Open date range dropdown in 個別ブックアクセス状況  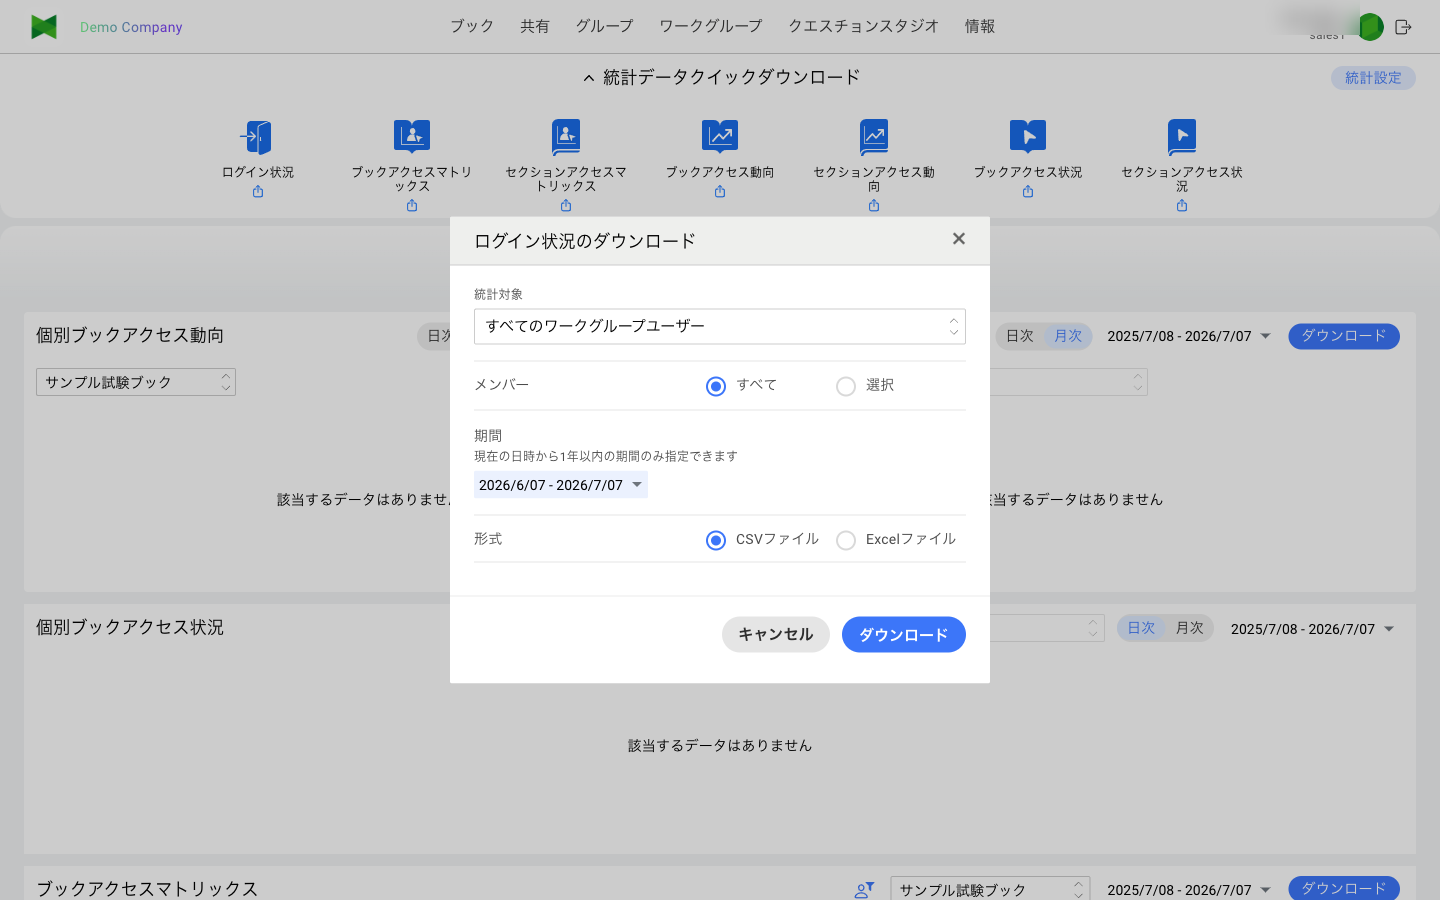tap(1312, 629)
